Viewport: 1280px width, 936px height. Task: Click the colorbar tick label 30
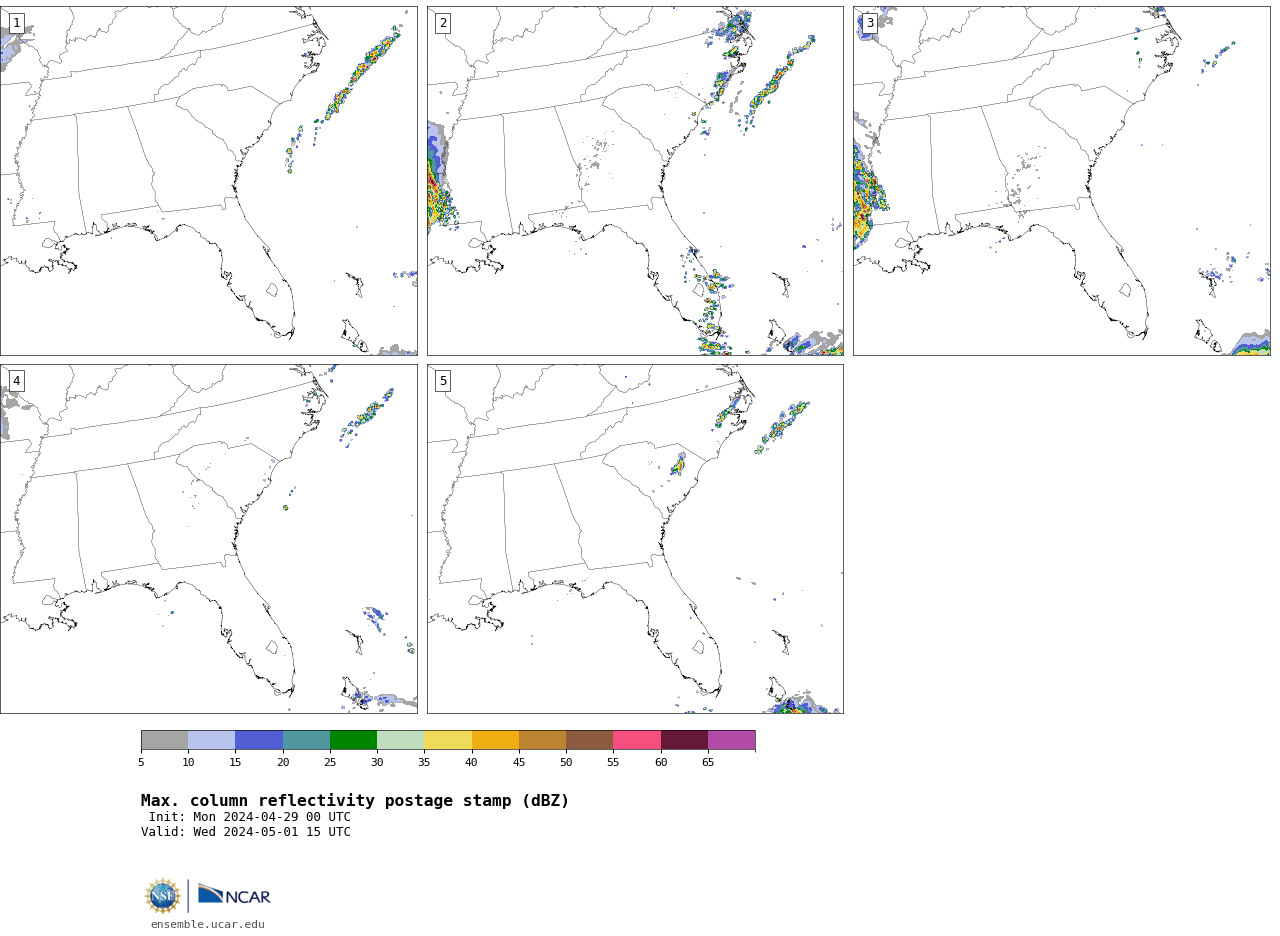[x=377, y=763]
